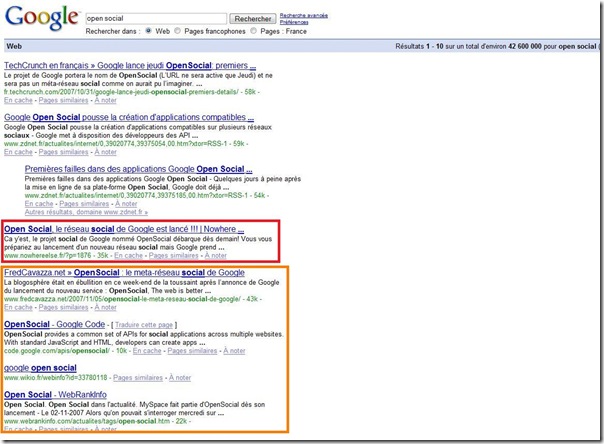
Task: Open the FredCavazza.net OpenSocial result title
Action: pos(124,273)
